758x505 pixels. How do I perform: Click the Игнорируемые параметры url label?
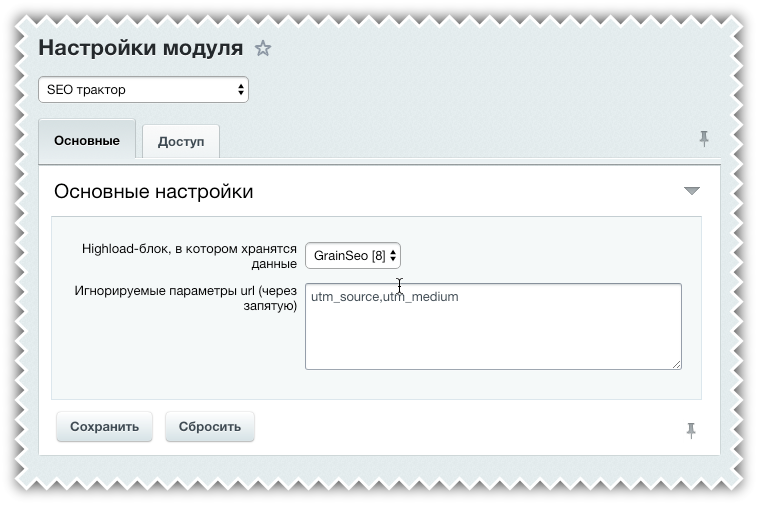coord(185,298)
